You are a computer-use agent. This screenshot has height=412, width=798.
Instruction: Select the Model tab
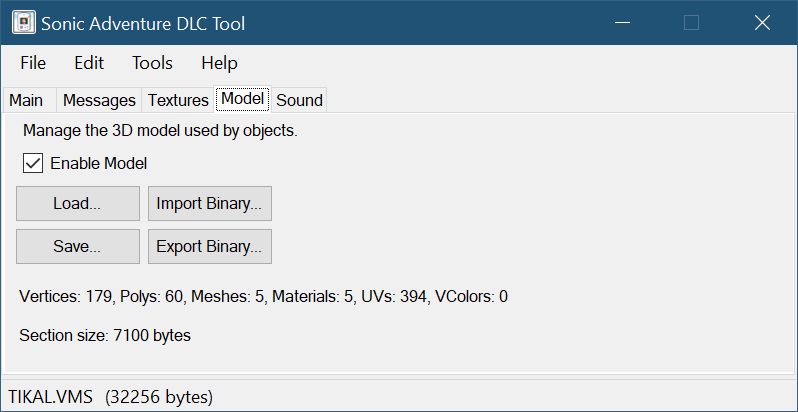242,99
